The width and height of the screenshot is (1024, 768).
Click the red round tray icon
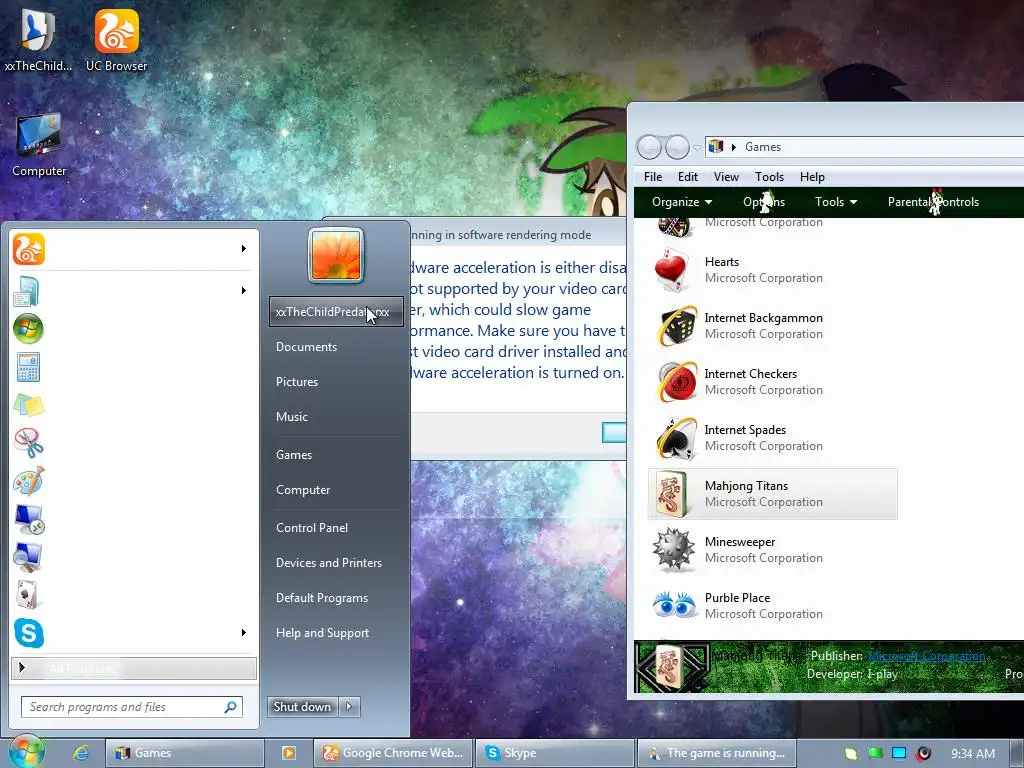click(923, 753)
